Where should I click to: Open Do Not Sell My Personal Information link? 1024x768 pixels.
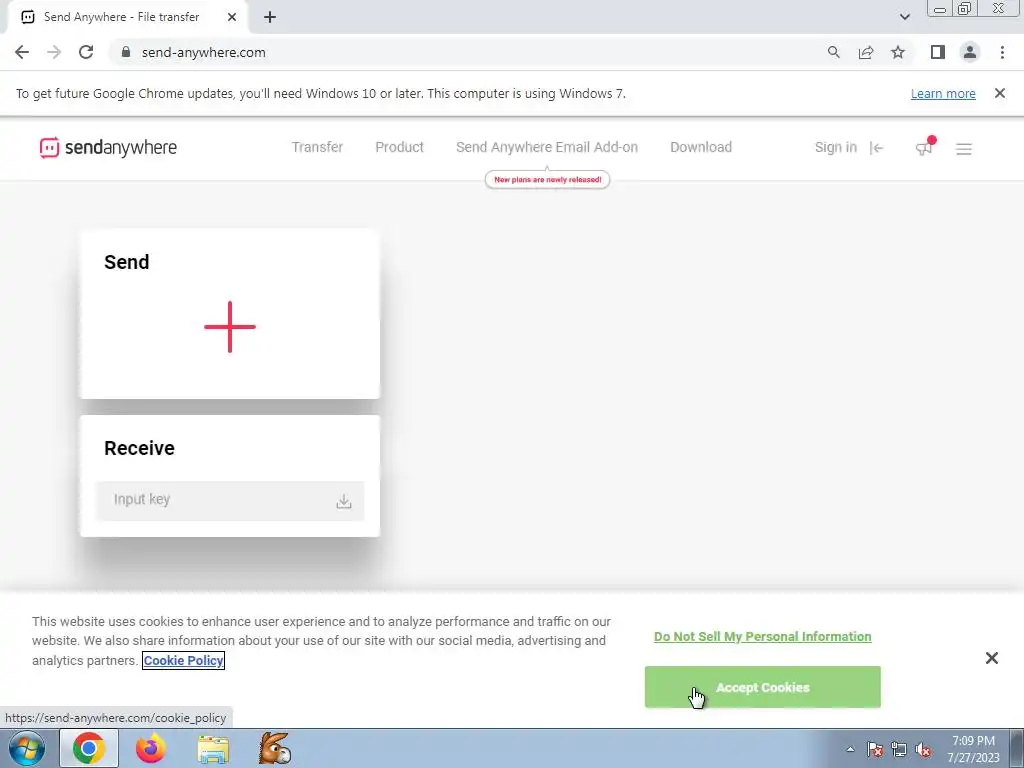pos(762,636)
